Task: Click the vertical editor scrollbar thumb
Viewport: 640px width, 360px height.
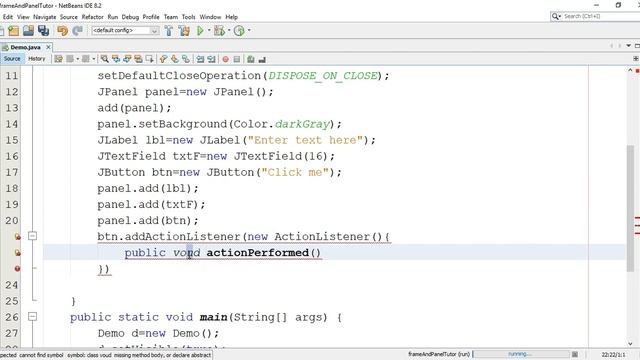Action: click(x=631, y=208)
